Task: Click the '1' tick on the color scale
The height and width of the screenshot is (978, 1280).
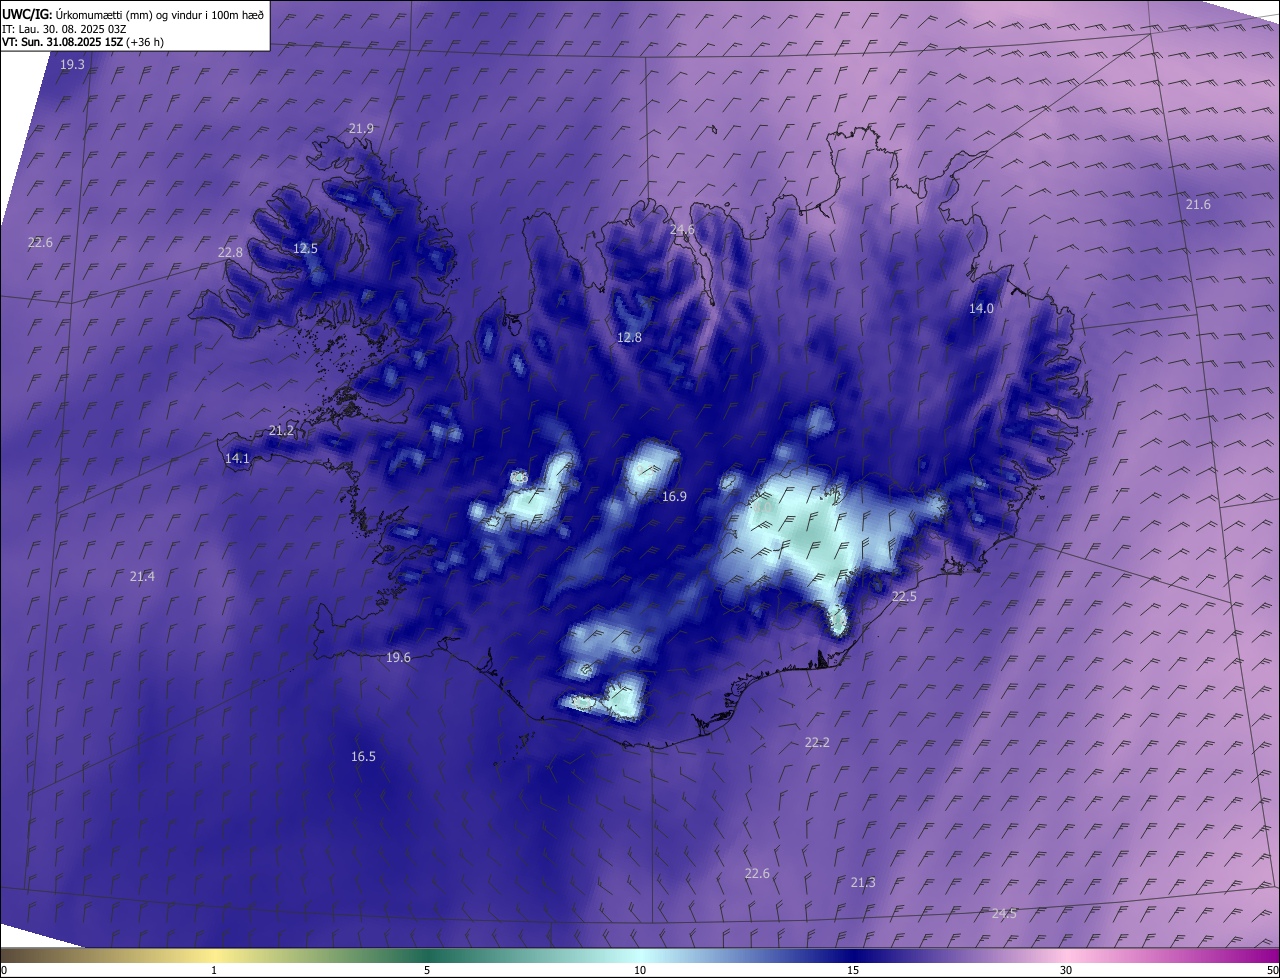Action: tap(214, 970)
